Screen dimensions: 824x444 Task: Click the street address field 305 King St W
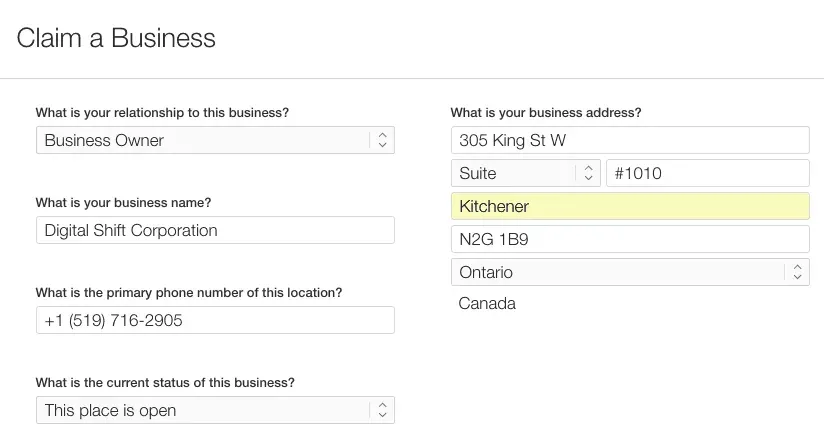(x=630, y=140)
